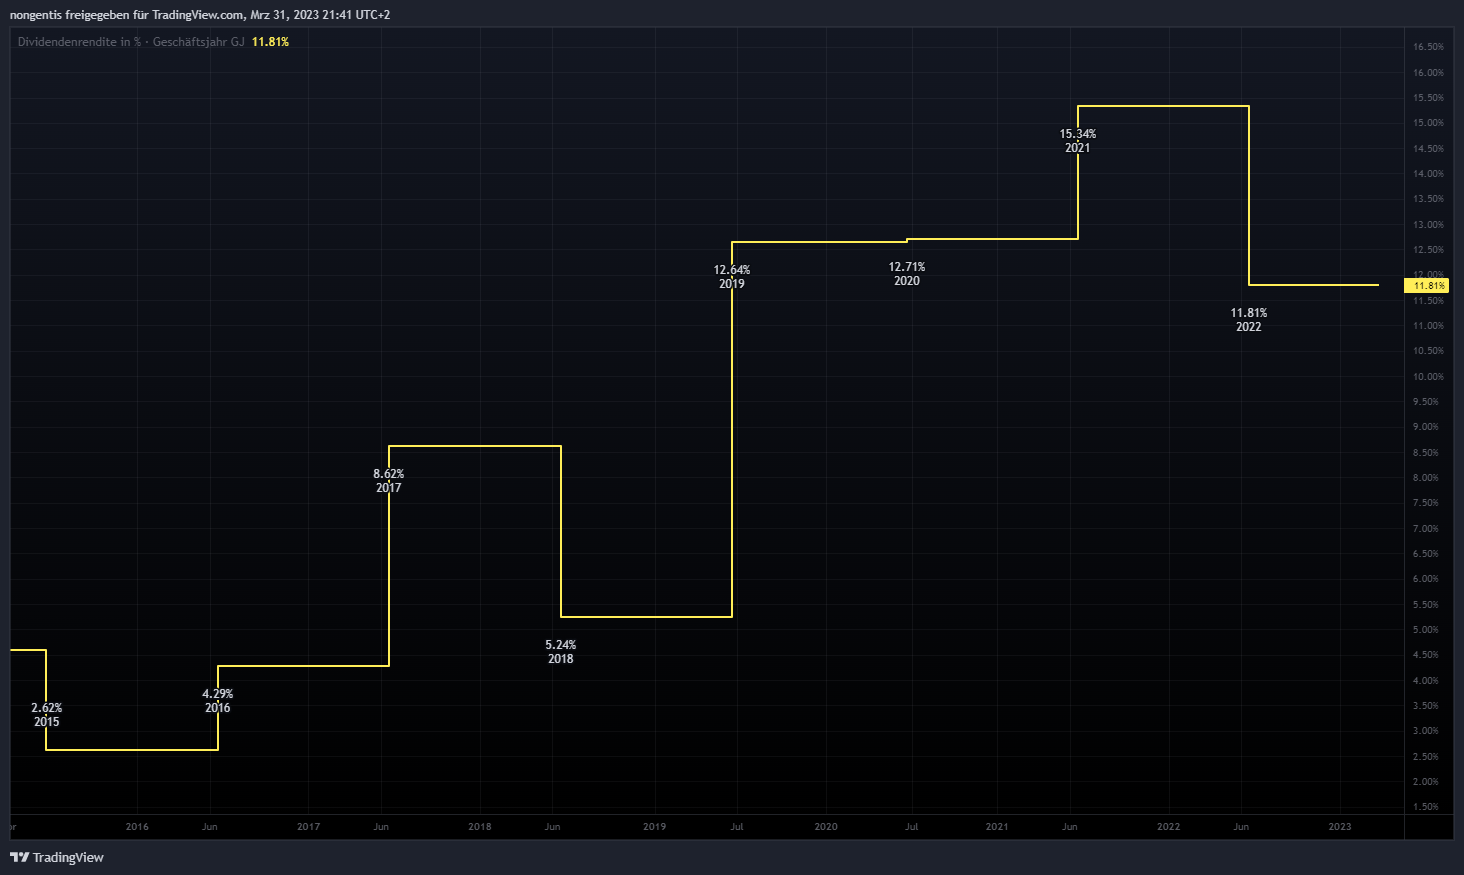Click the yellow 11.81% value in the legend

tap(270, 42)
